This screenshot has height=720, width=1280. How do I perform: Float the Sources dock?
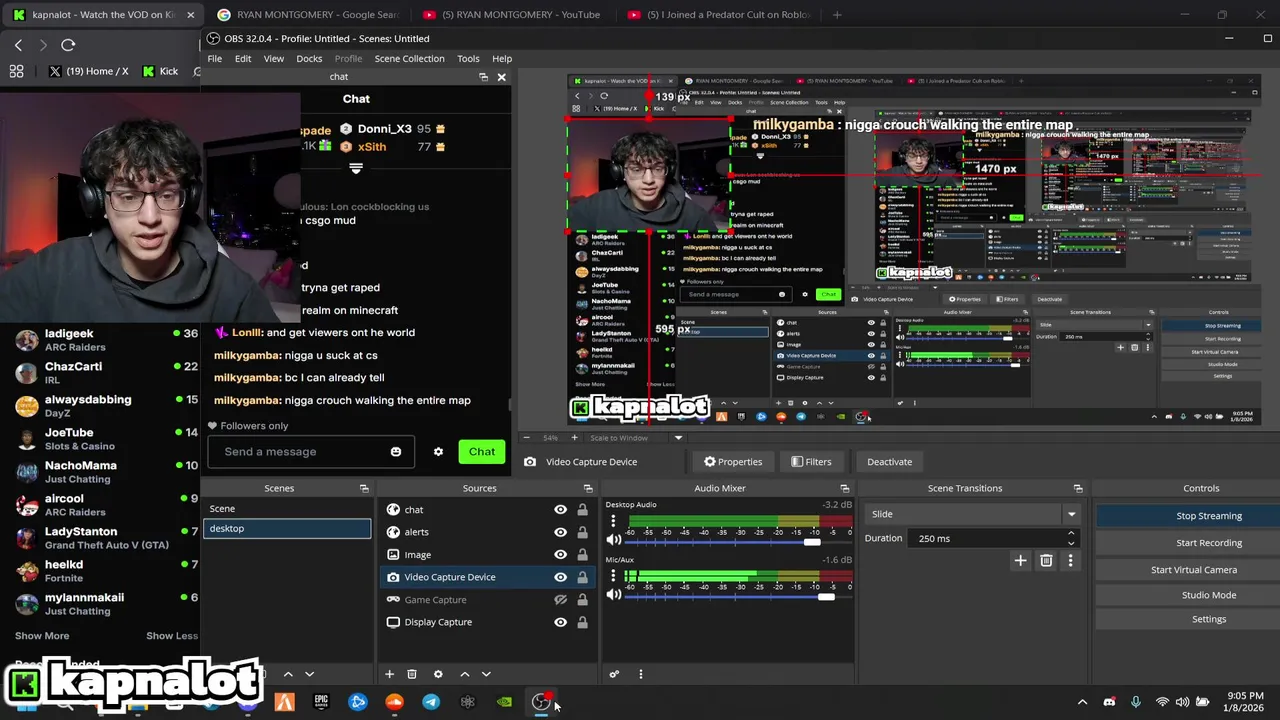[x=588, y=488]
